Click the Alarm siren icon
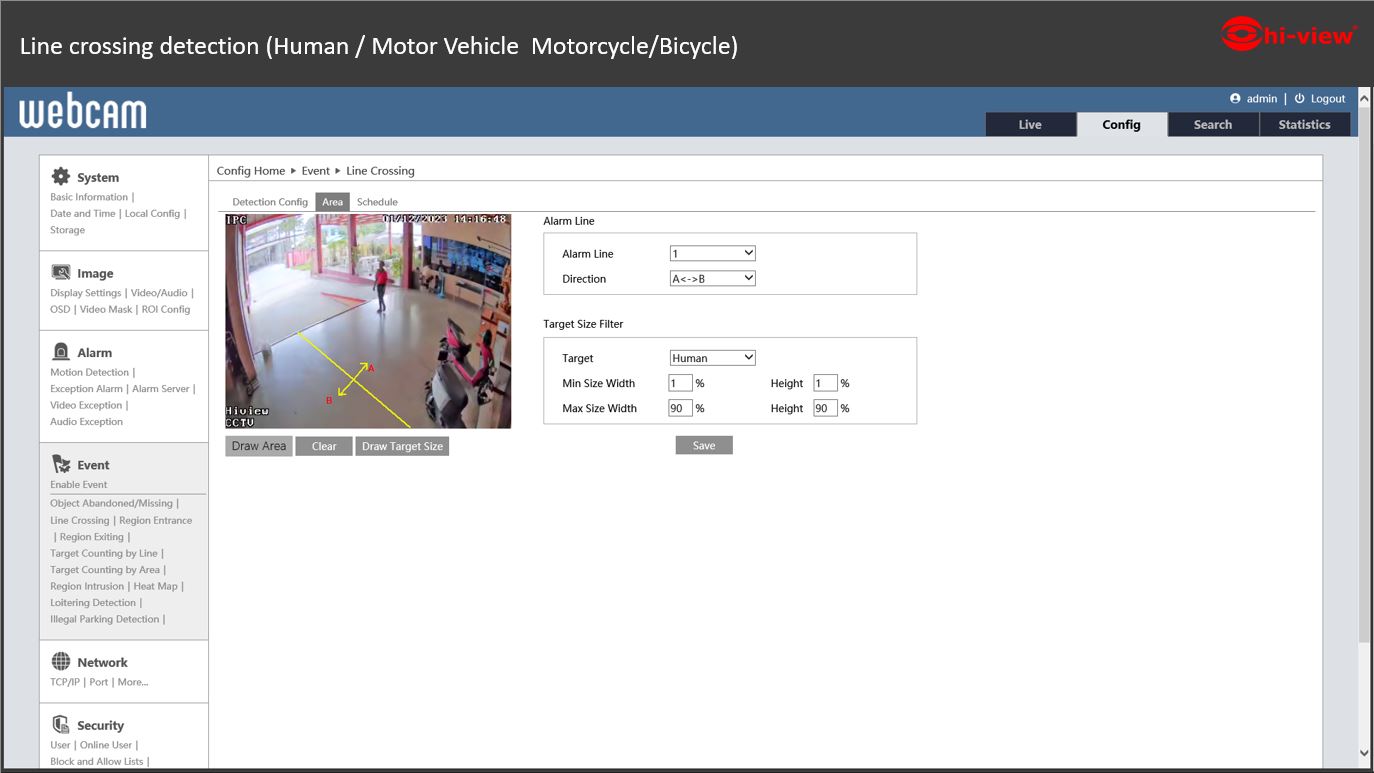Image resolution: width=1374 pixels, height=773 pixels. tap(61, 352)
